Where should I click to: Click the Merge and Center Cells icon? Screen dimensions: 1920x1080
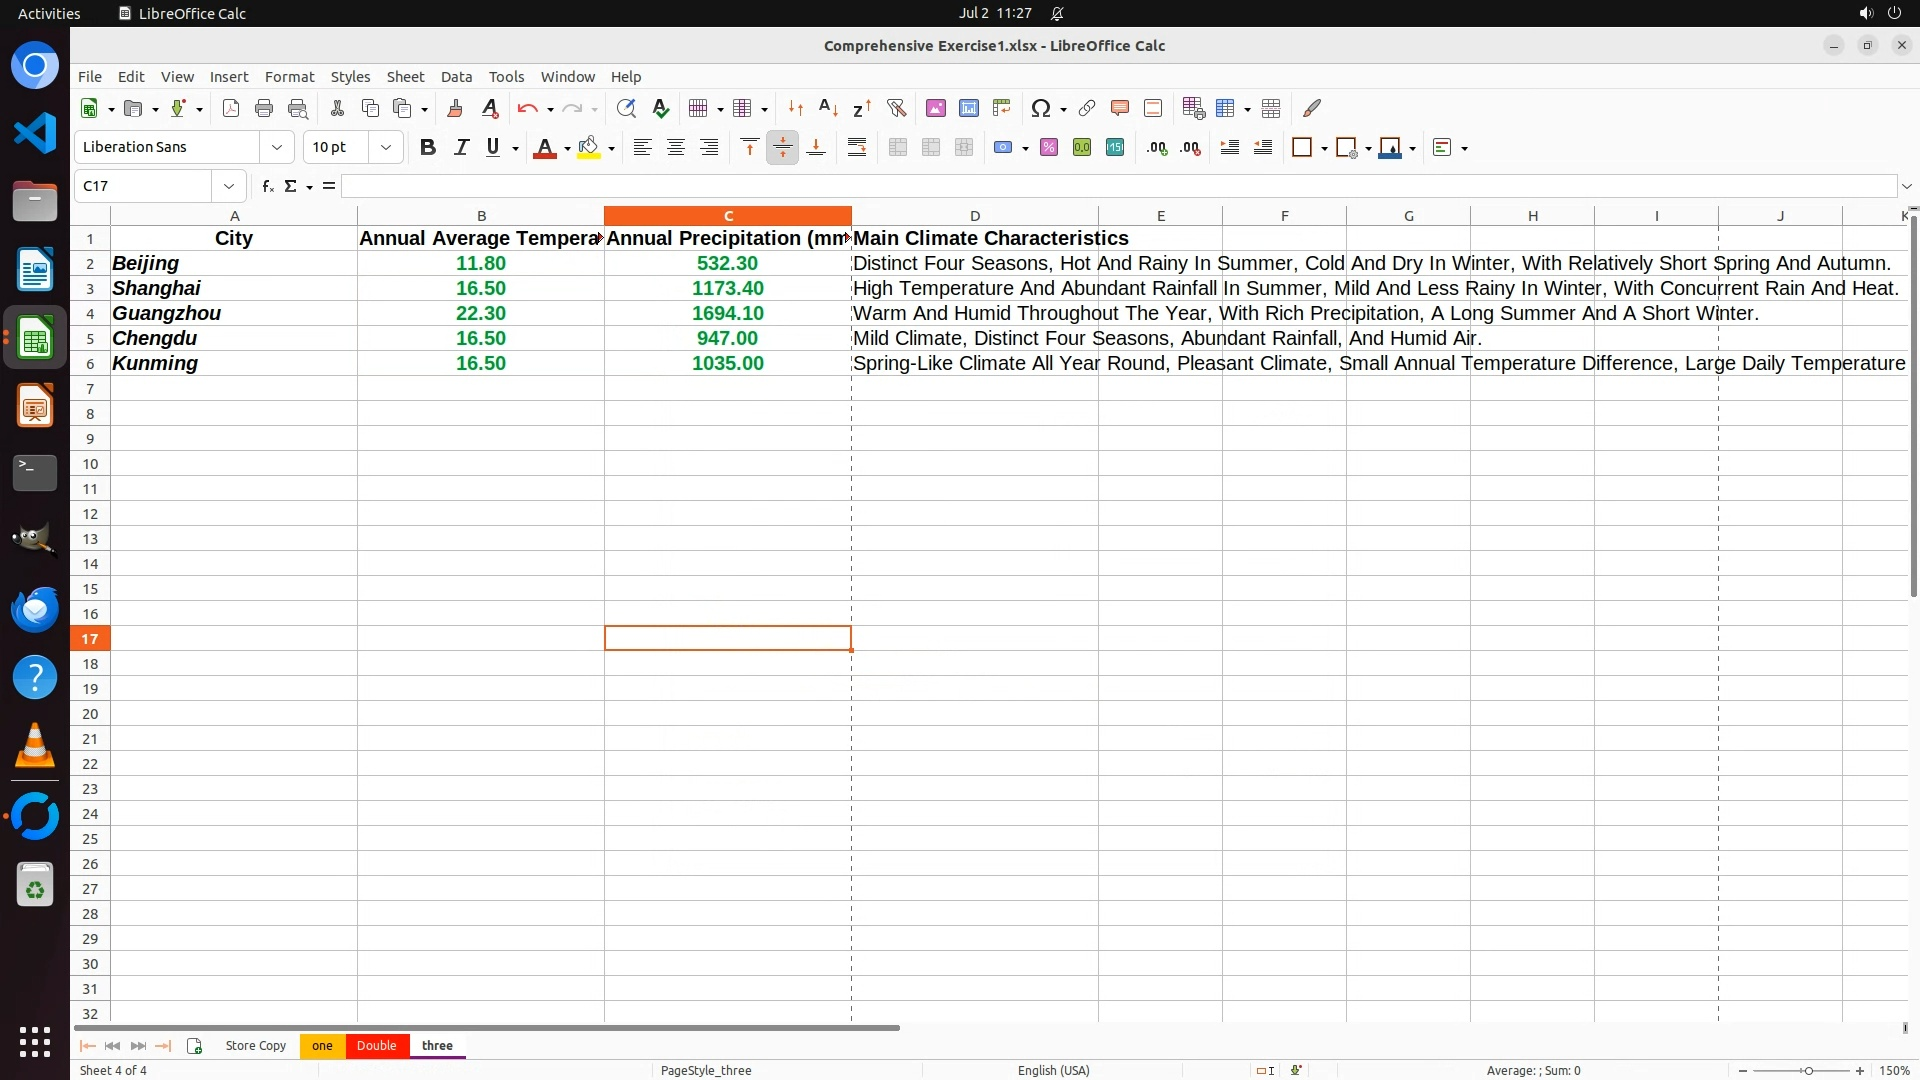[898, 148]
